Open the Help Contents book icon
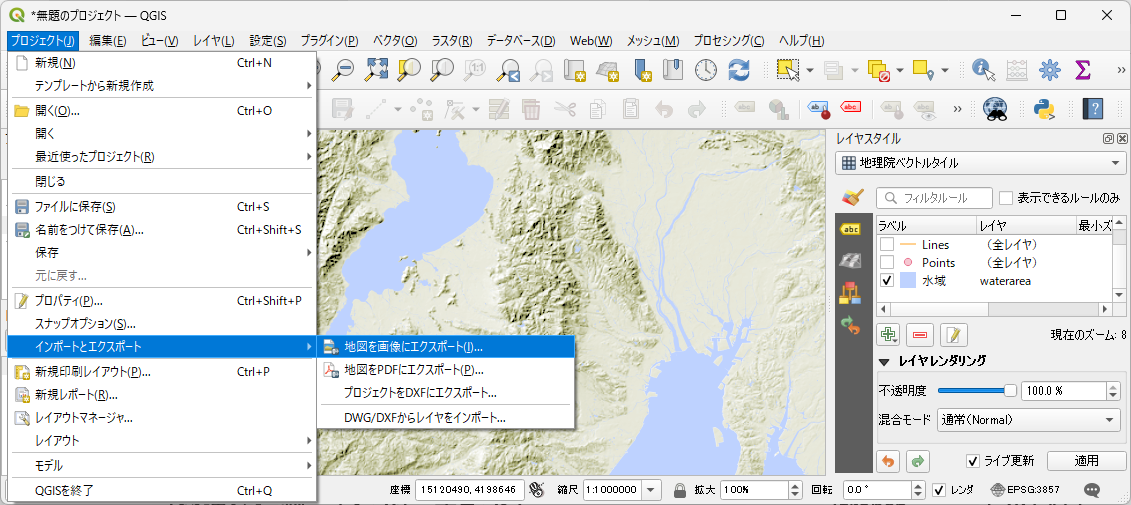This screenshot has height=505, width=1131. (x=1093, y=109)
